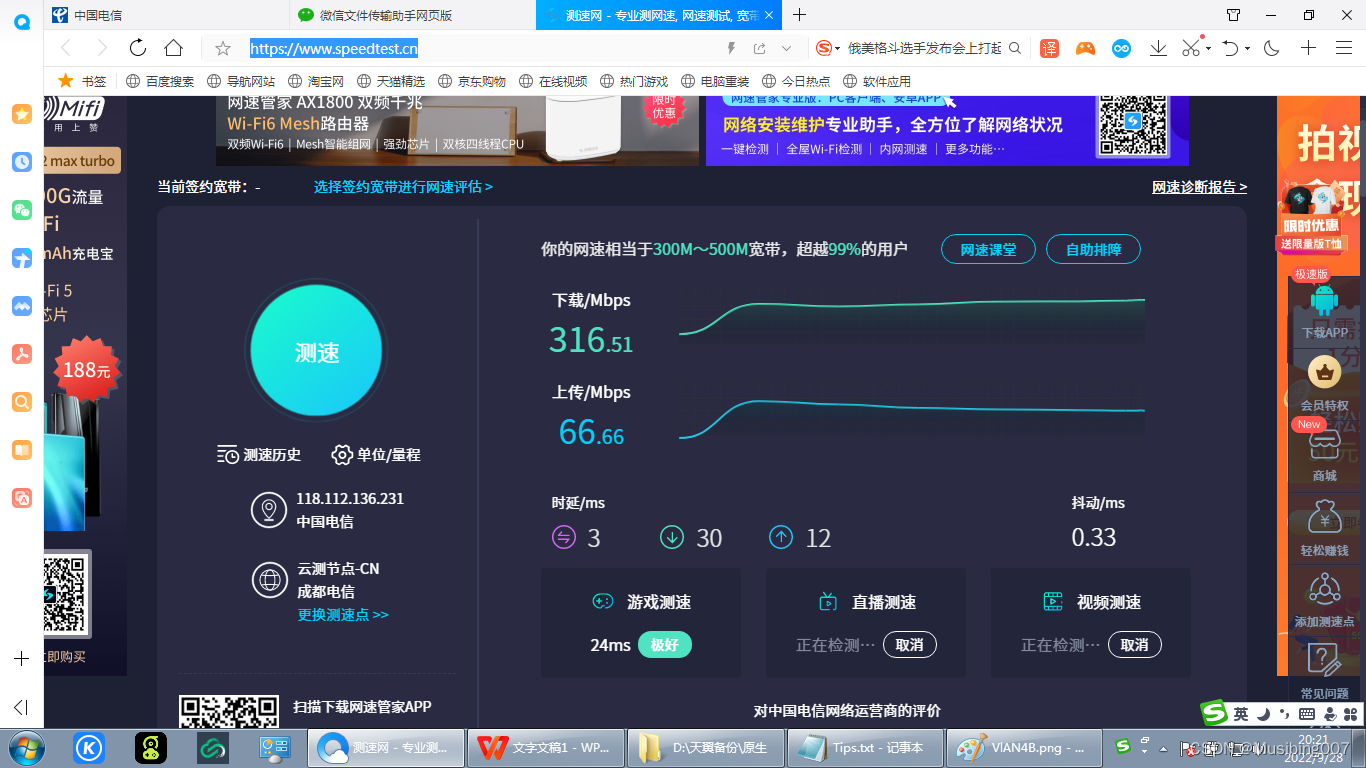
Task: Click the 游戏测速 gamepad icon
Action: point(603,602)
